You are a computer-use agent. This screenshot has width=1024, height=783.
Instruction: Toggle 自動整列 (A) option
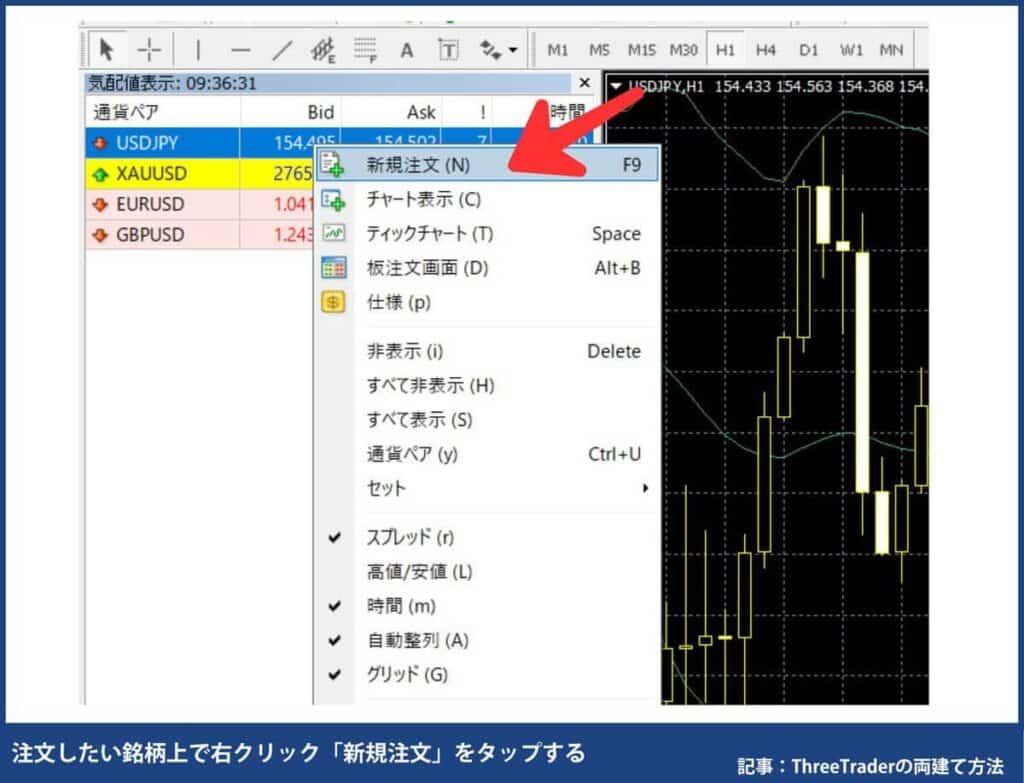(x=487, y=641)
